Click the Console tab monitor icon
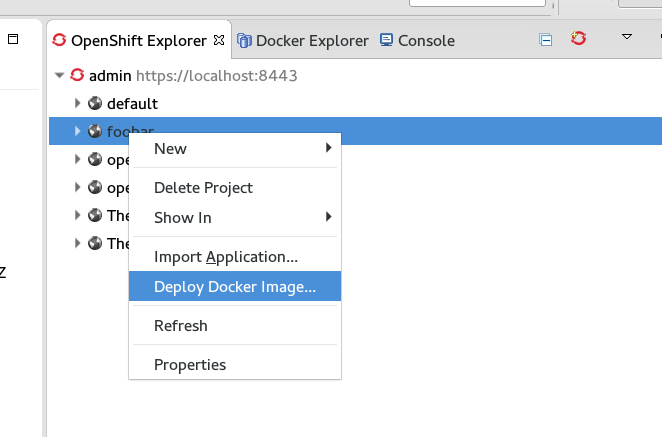This screenshot has height=437, width=662. pos(387,41)
